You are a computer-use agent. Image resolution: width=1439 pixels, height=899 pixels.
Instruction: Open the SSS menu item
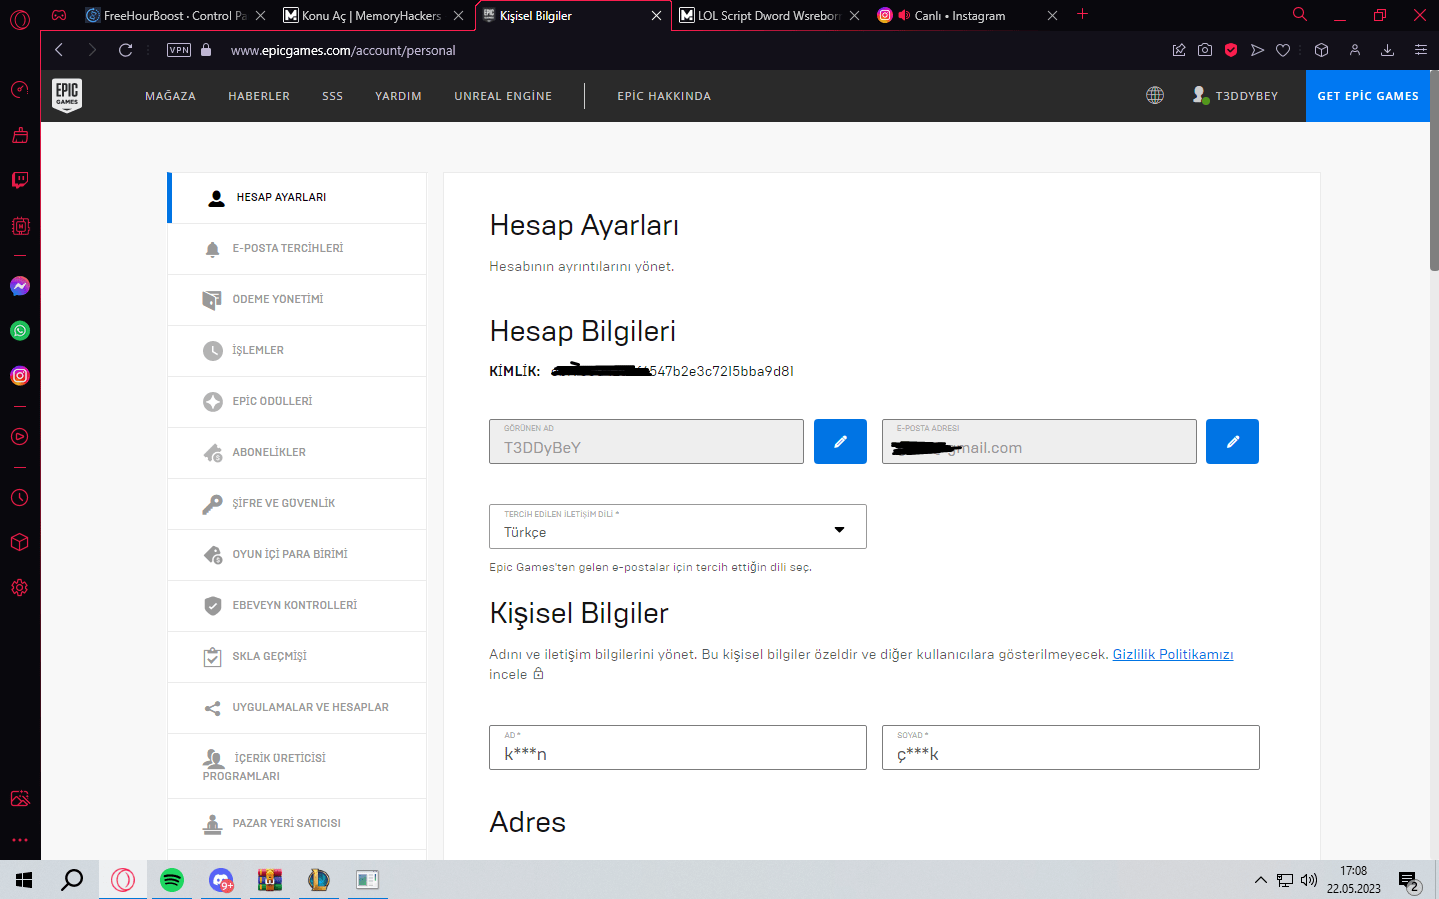(x=333, y=96)
